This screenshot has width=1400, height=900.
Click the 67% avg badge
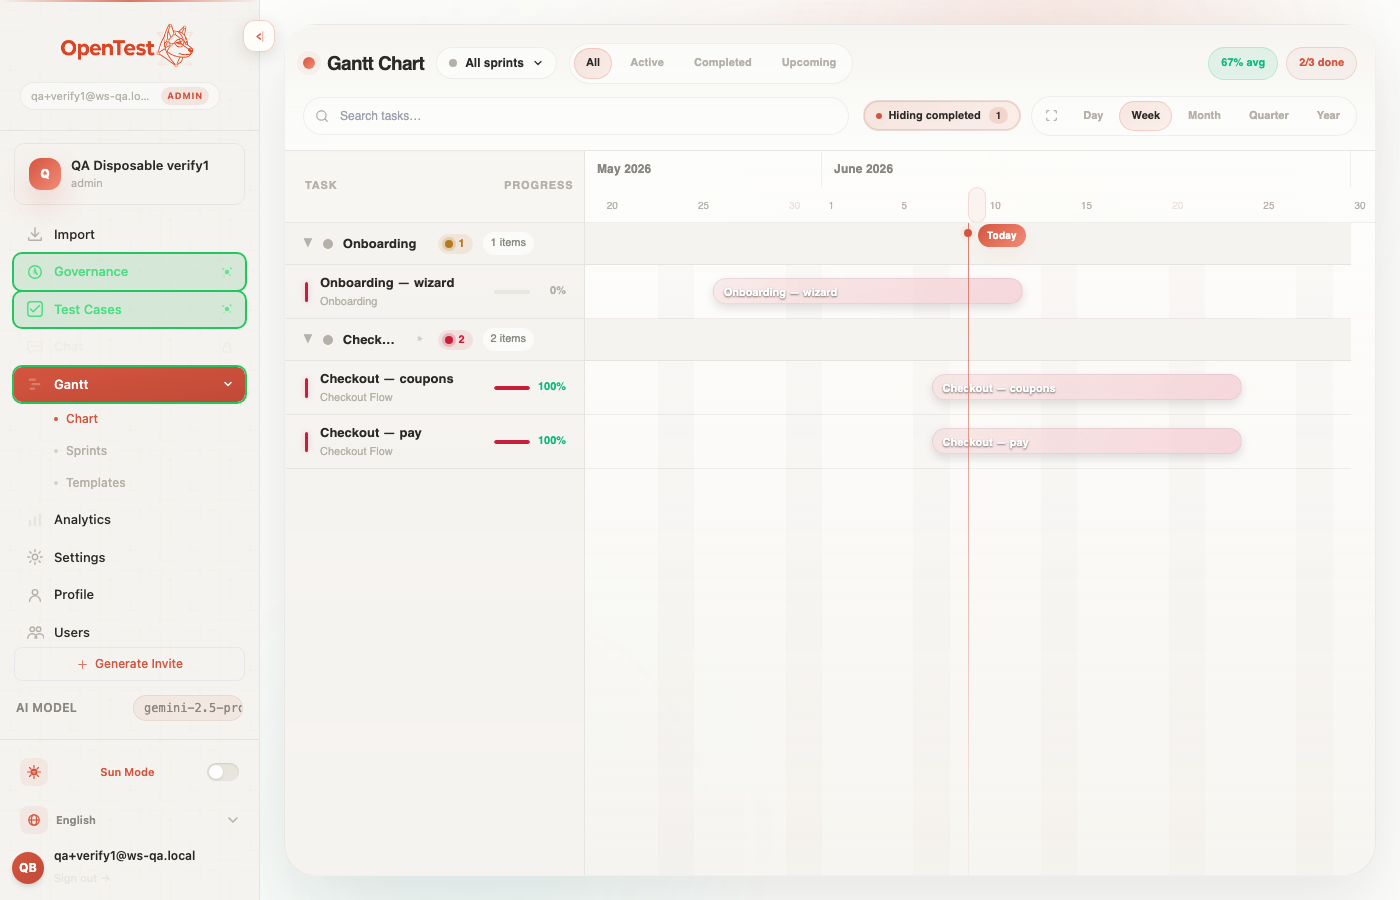click(1243, 63)
